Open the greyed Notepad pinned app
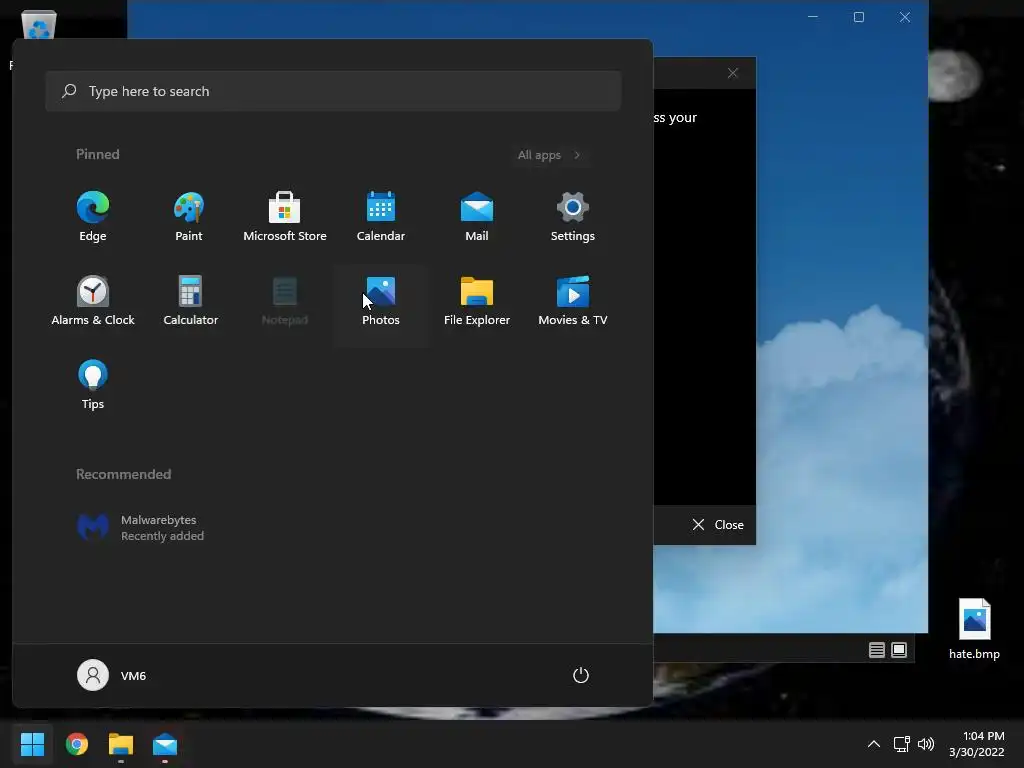 click(x=285, y=301)
